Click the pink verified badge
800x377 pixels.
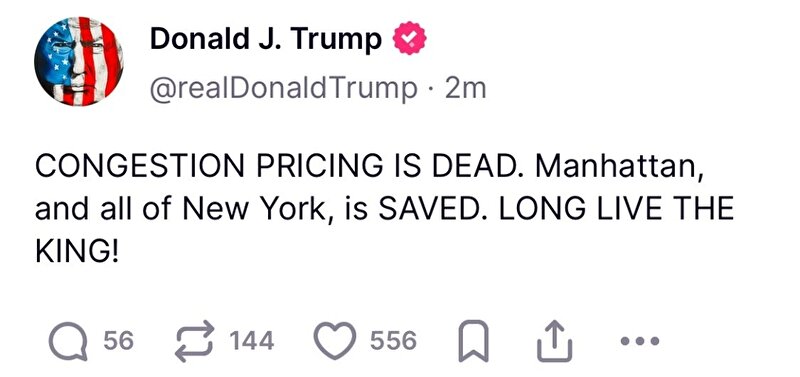click(x=409, y=38)
